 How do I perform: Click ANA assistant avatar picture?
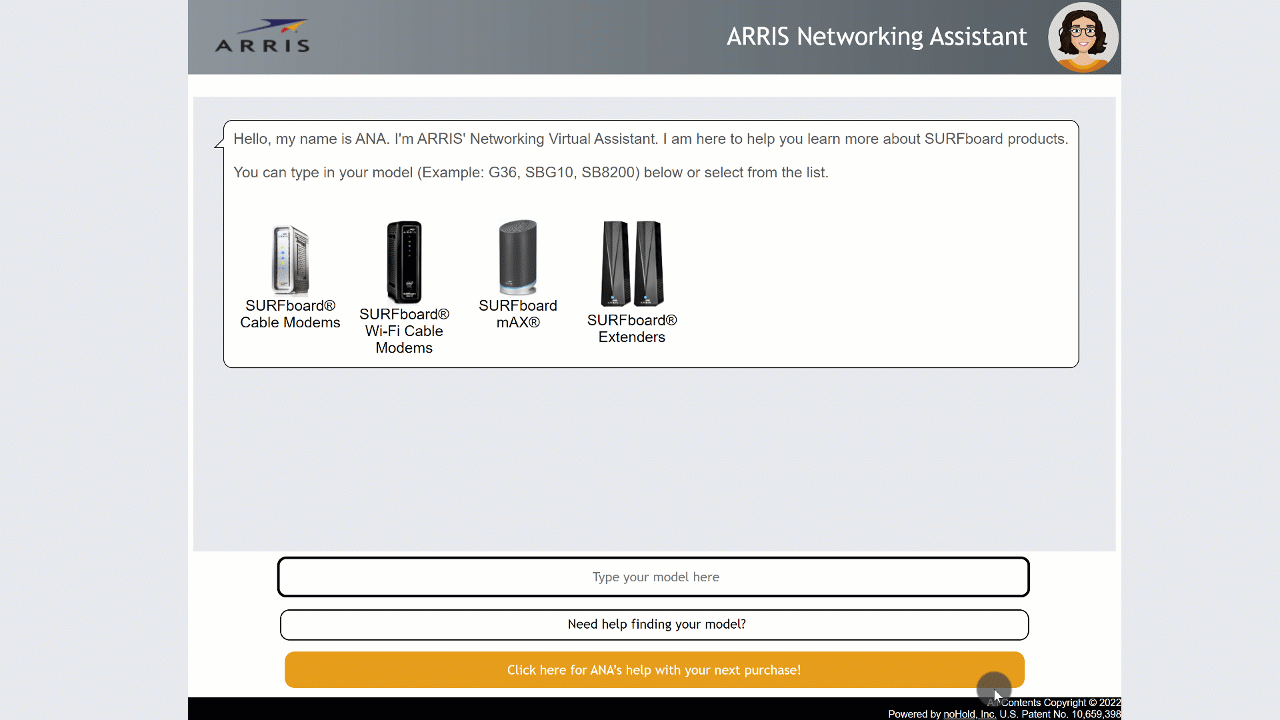[x=1083, y=37]
